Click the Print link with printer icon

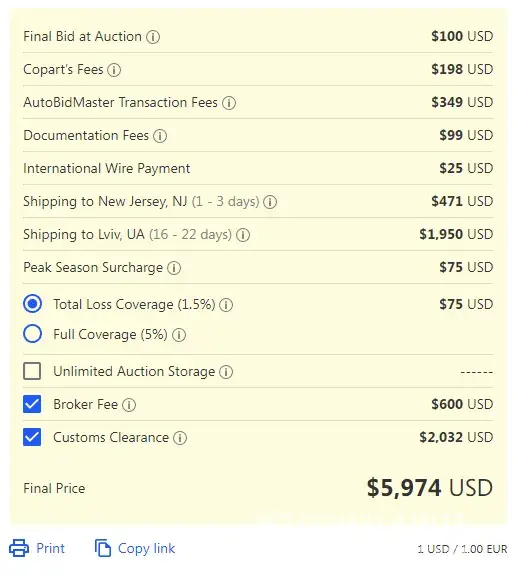pyautogui.click(x=37, y=548)
